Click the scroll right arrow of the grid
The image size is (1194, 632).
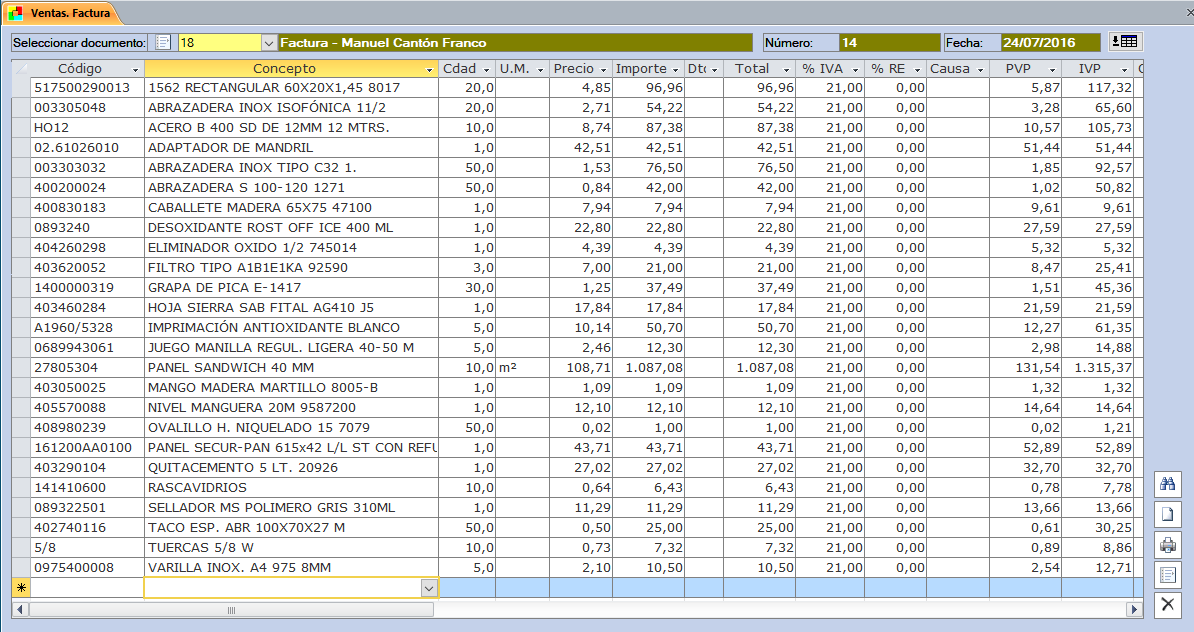(1134, 609)
